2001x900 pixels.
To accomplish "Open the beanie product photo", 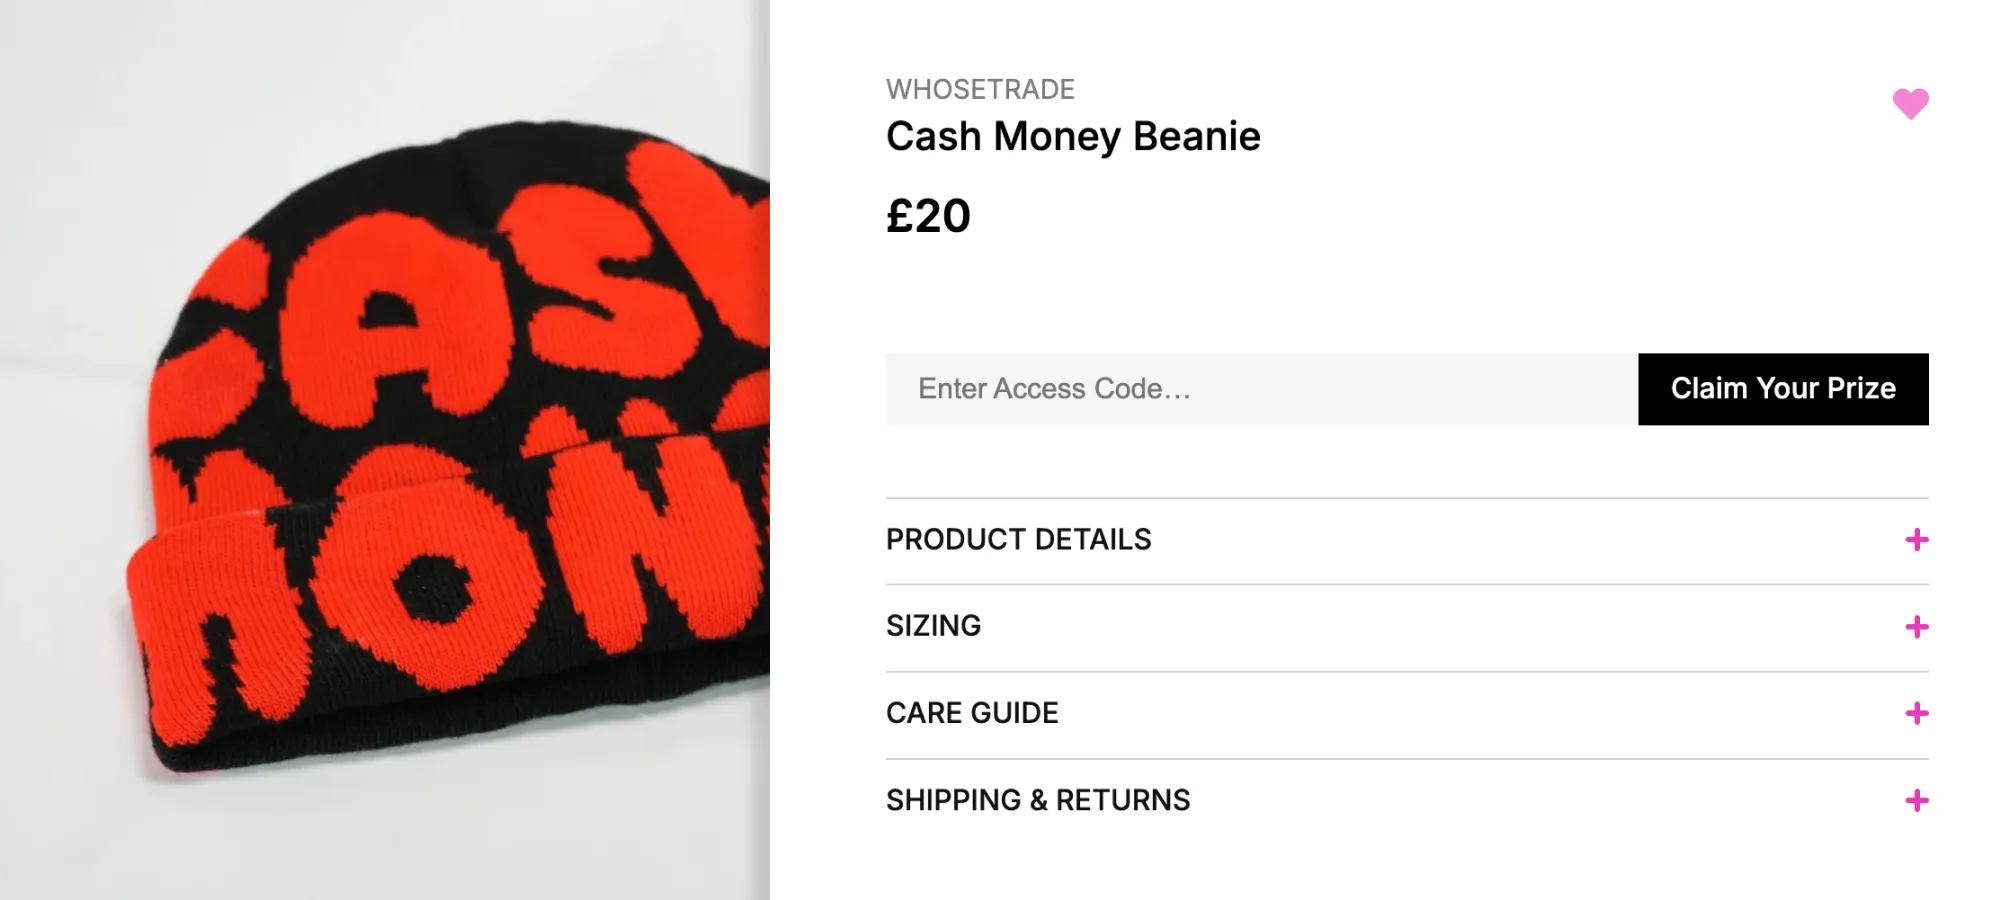I will (385, 450).
